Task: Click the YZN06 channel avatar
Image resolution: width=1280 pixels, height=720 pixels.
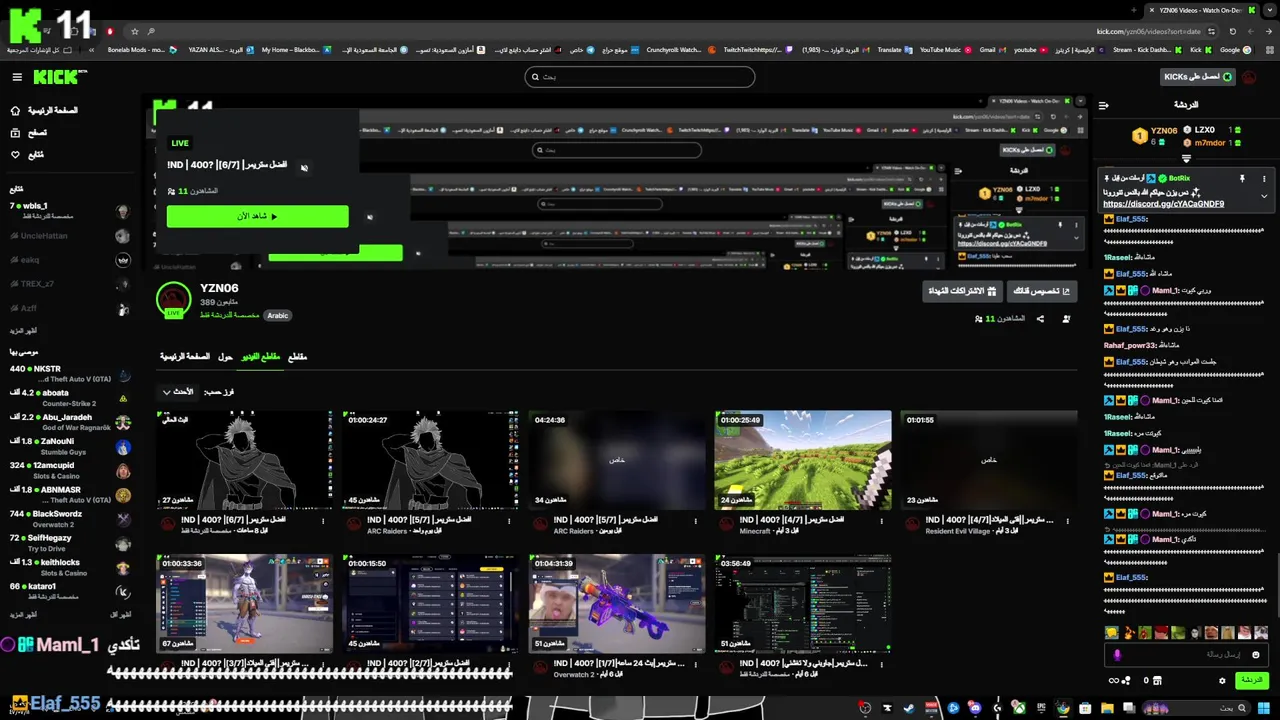Action: click(173, 299)
